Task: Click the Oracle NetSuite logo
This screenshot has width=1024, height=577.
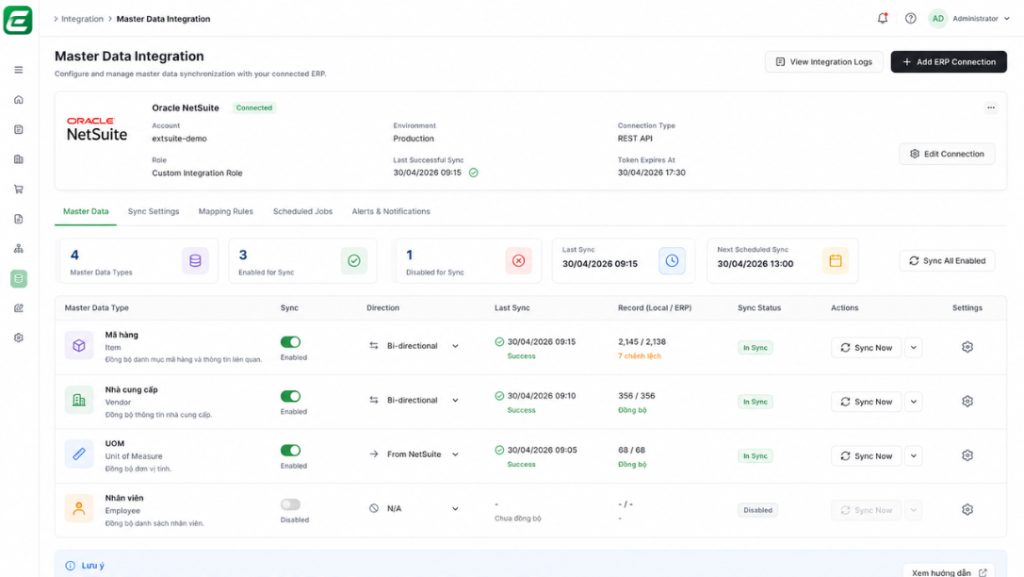Action: click(x=97, y=129)
